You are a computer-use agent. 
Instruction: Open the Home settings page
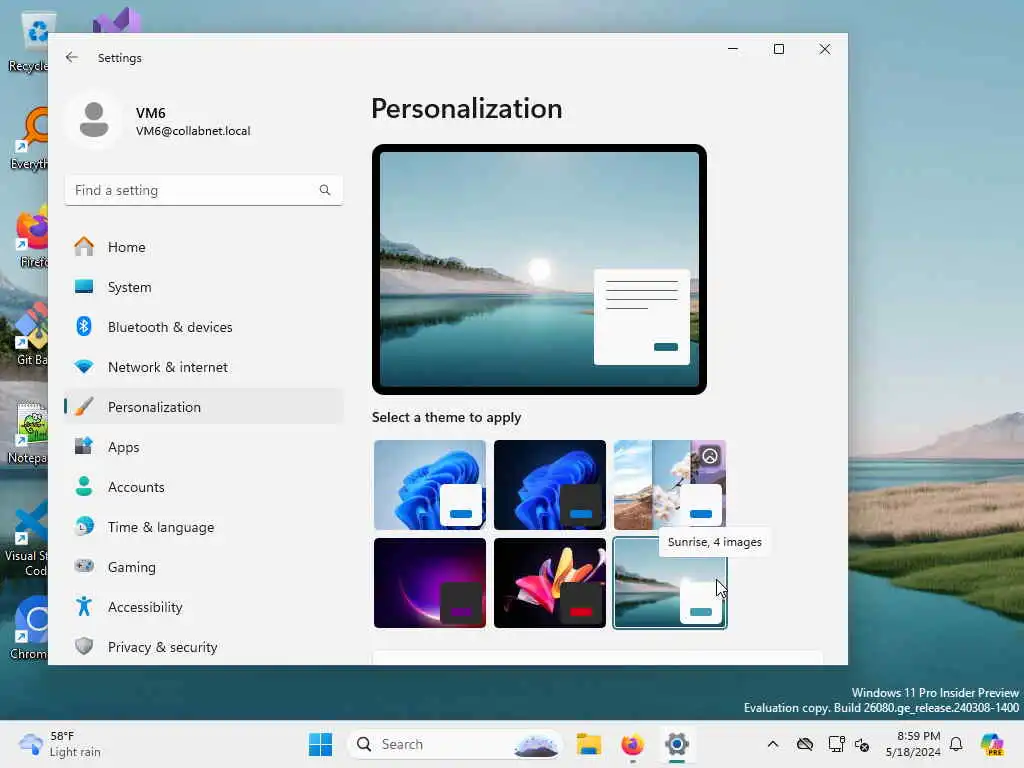204,247
